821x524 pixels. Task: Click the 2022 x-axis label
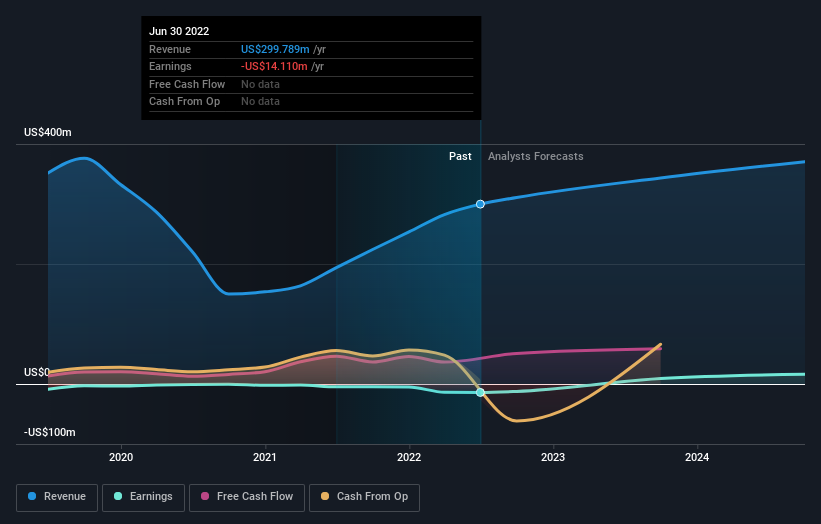tap(409, 458)
